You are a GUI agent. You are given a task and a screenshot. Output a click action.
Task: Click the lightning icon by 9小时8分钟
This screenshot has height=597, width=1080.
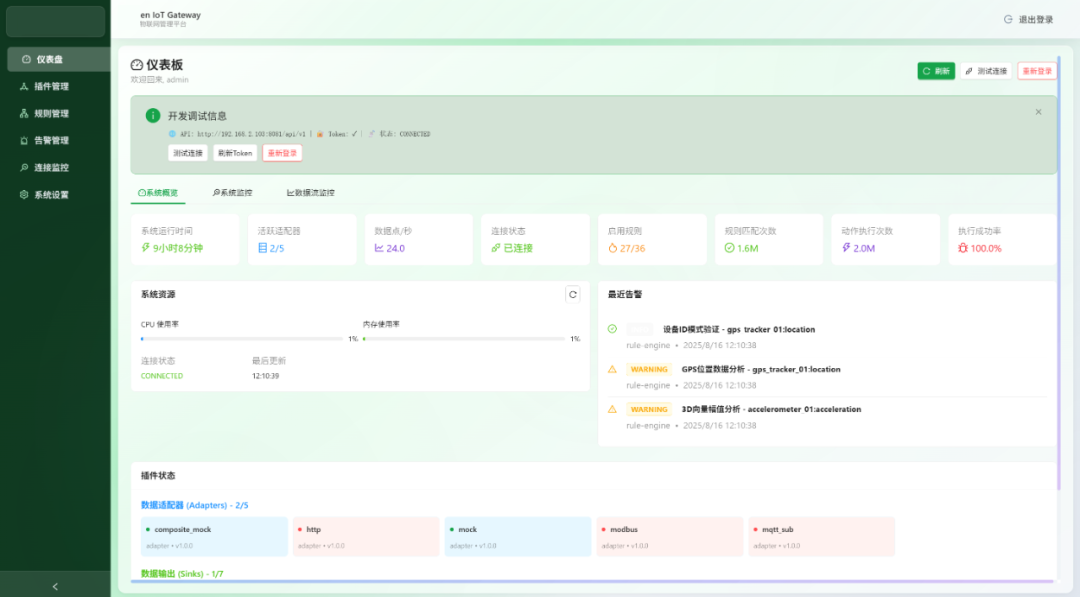pyautogui.click(x=145, y=247)
